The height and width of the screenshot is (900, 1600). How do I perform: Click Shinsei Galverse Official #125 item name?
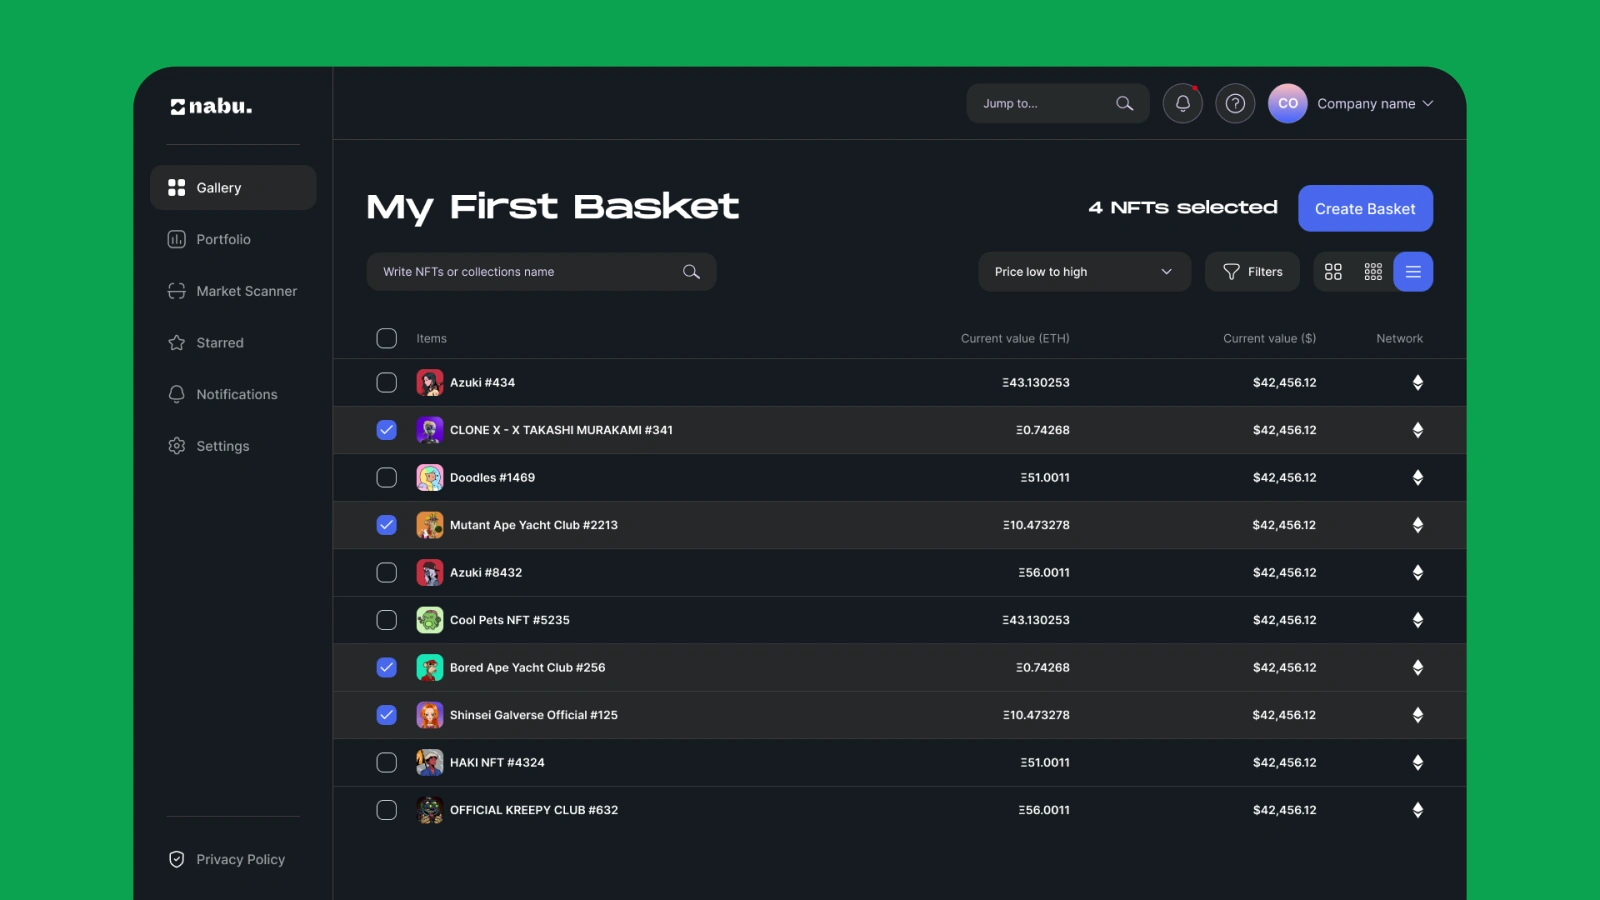click(x=534, y=715)
